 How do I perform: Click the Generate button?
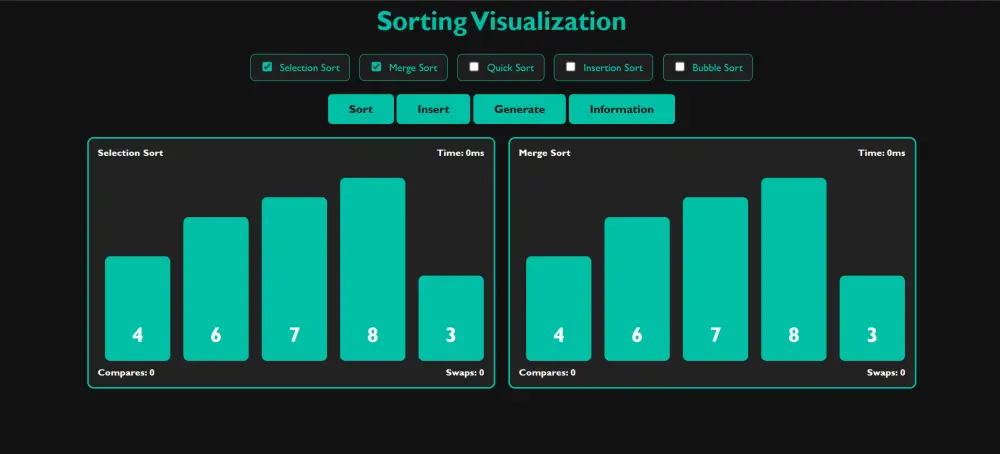coord(519,109)
